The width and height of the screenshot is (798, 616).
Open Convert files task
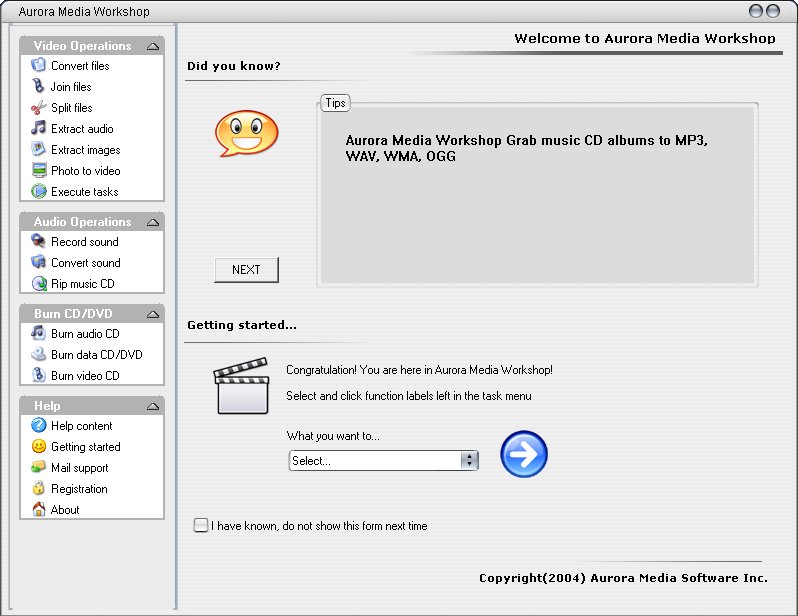pyautogui.click(x=80, y=66)
